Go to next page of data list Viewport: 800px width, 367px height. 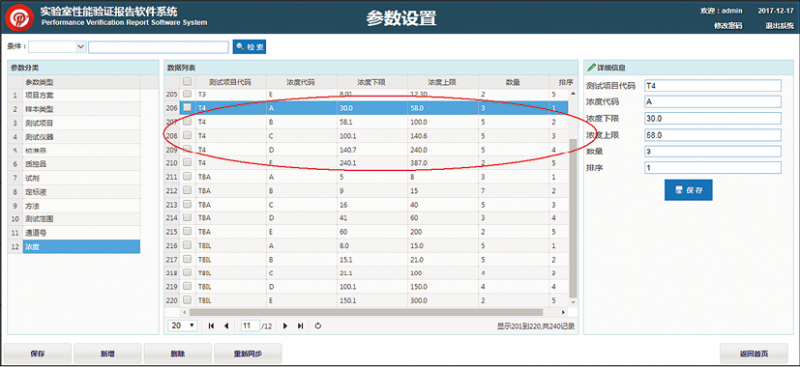tap(285, 326)
